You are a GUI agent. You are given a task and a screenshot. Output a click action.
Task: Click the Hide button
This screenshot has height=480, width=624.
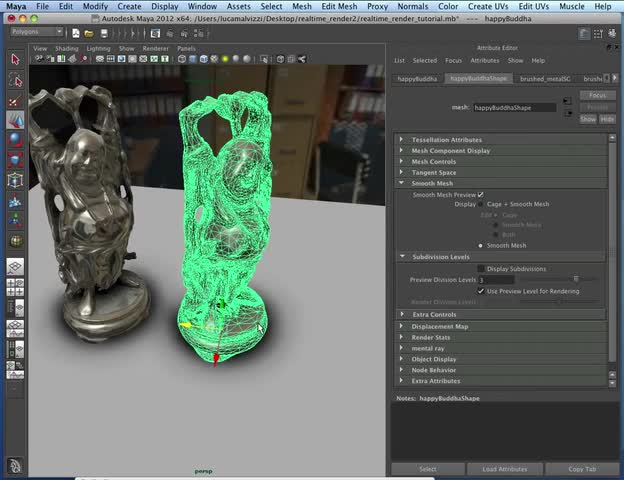tap(607, 119)
